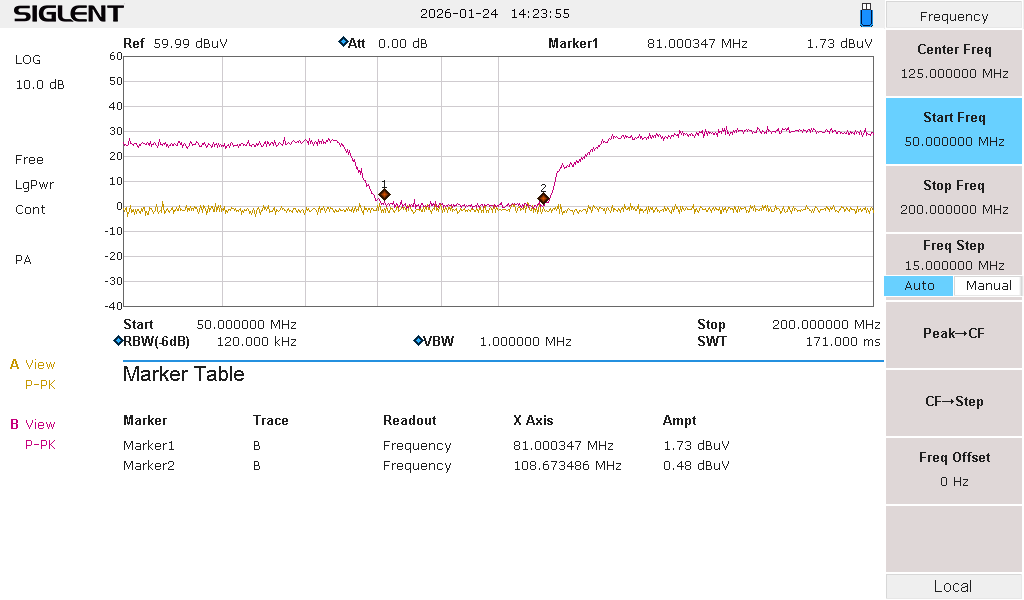
Task: Click 0.48 dBuV amplitude cell
Action: (x=696, y=466)
